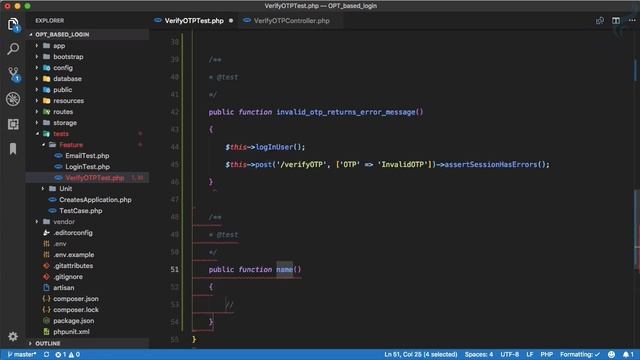640x360 pixels.
Task: Expand the resources folder
Action: point(69,101)
